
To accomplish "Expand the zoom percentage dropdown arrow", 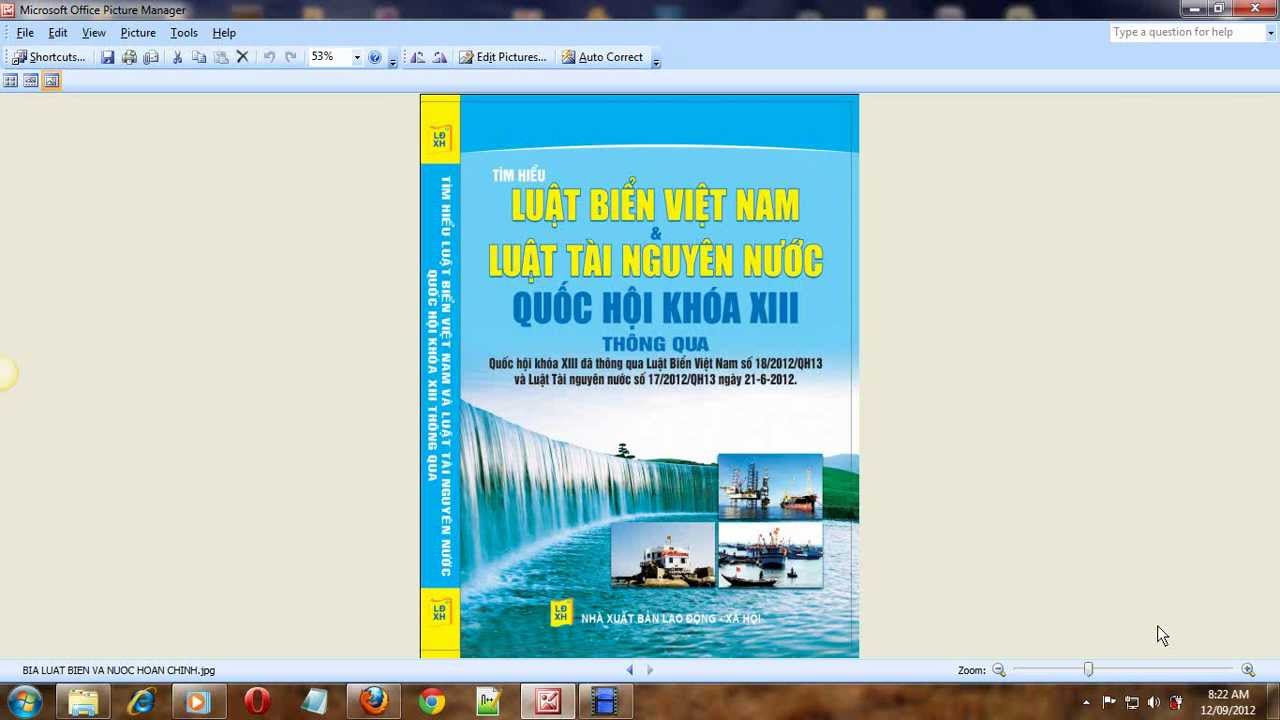I will (x=357, y=57).
